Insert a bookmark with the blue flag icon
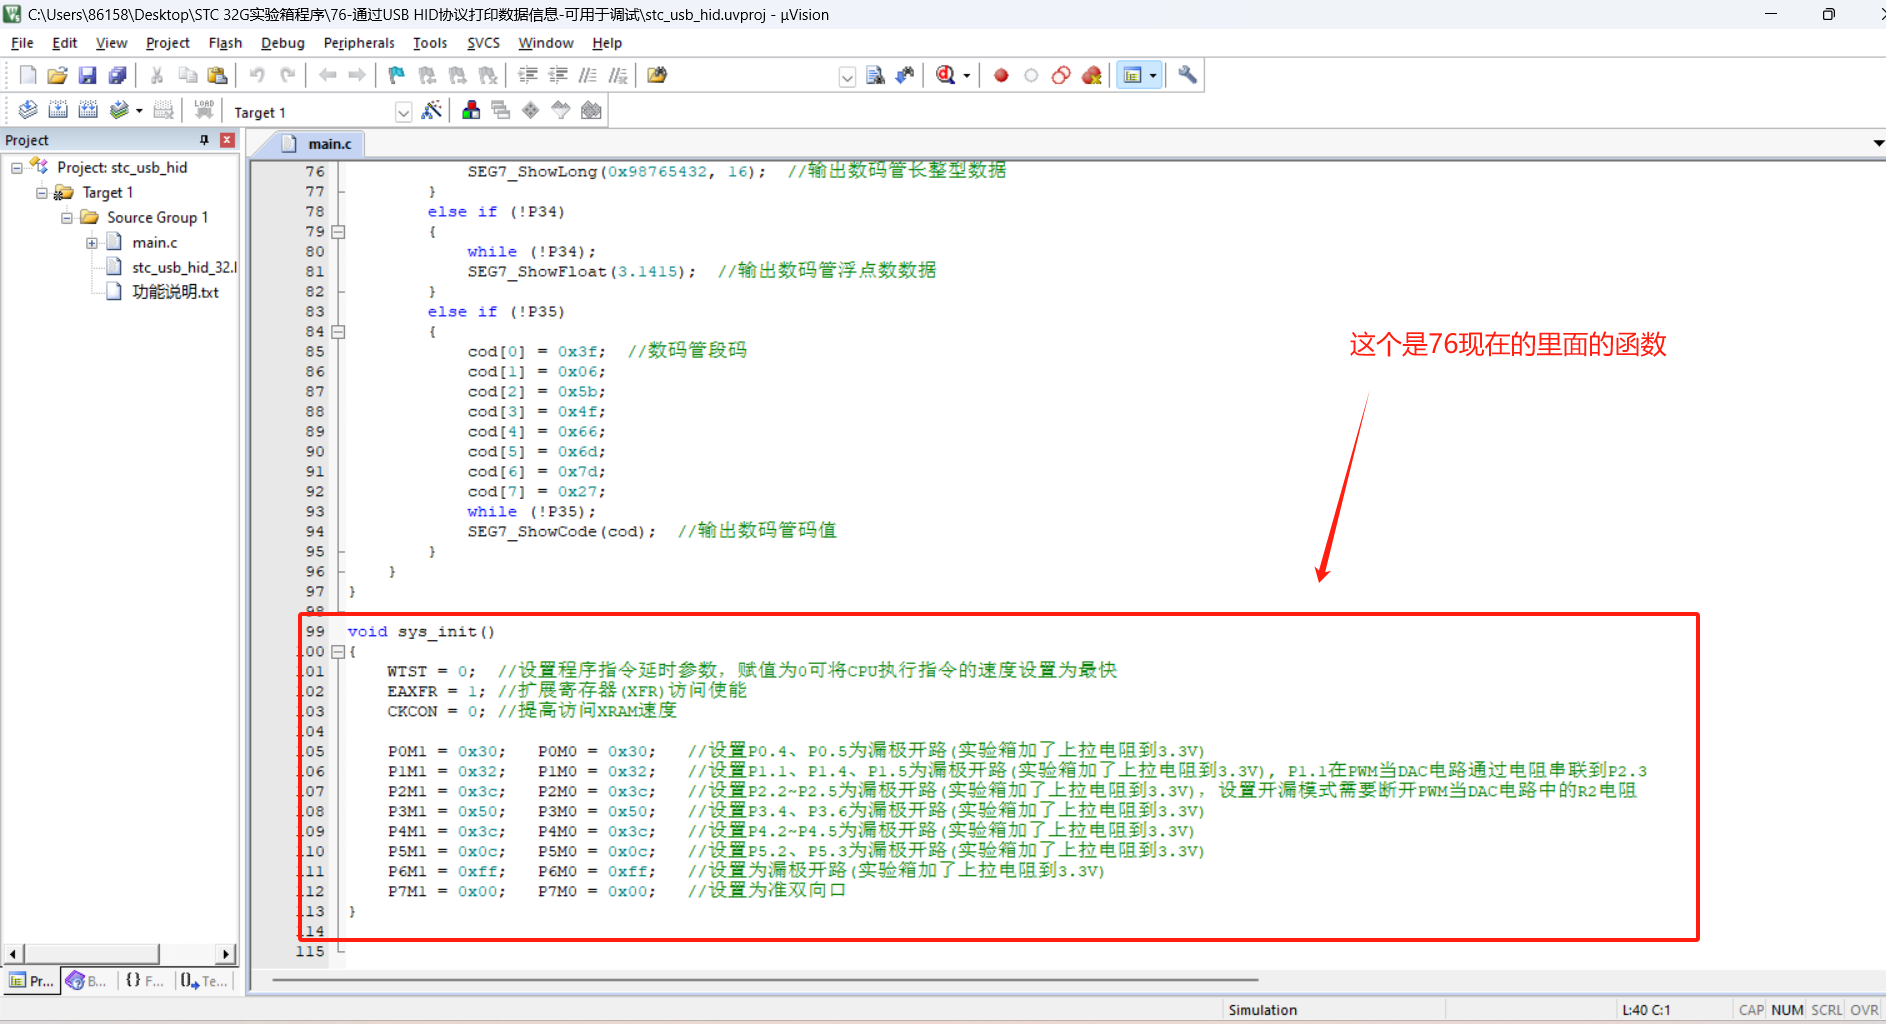Screen dimensions: 1886x1024 pos(397,75)
